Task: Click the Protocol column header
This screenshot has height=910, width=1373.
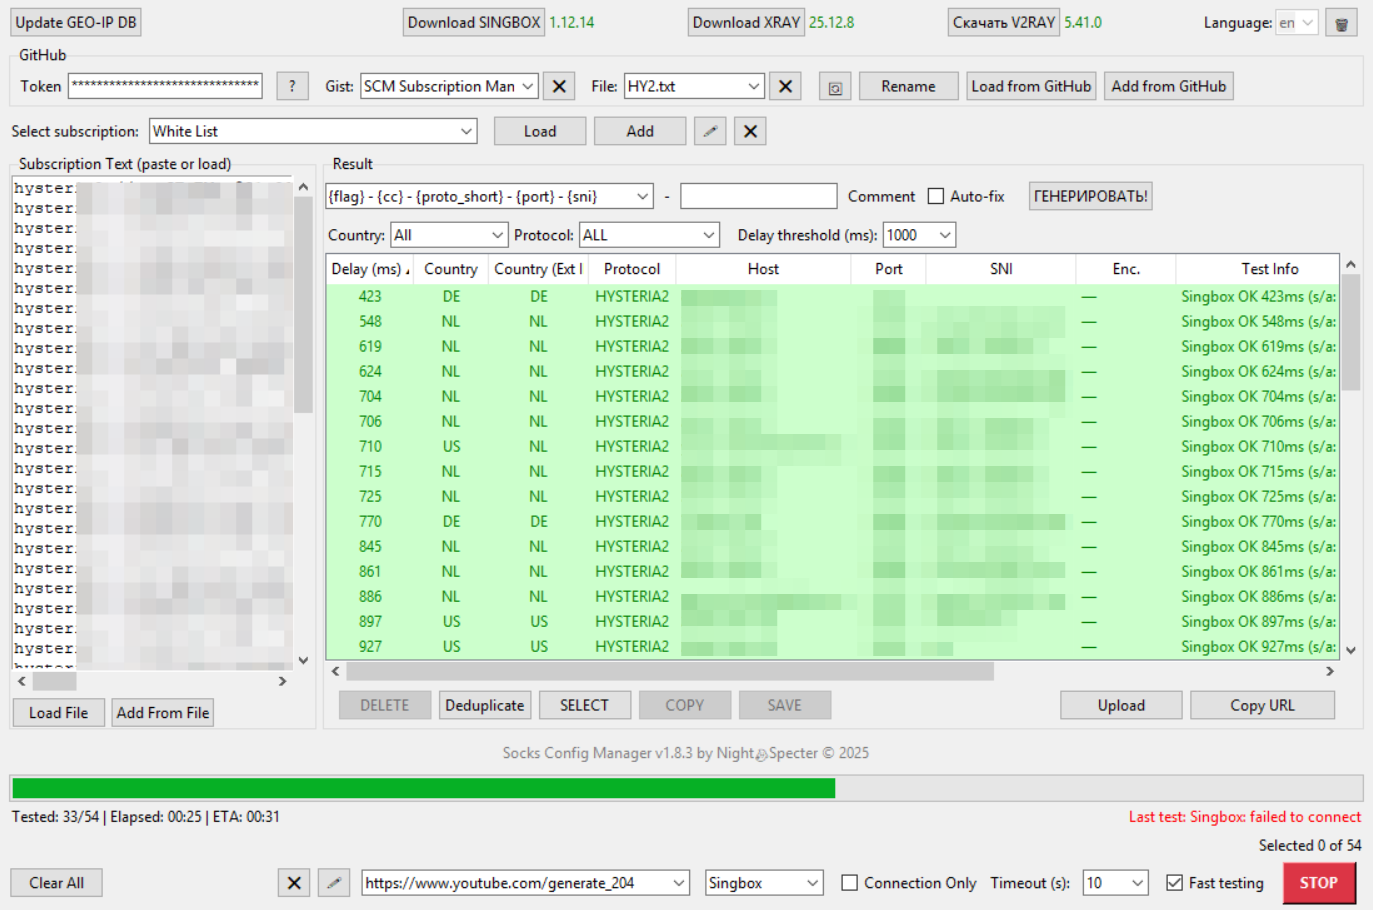Action: [632, 268]
